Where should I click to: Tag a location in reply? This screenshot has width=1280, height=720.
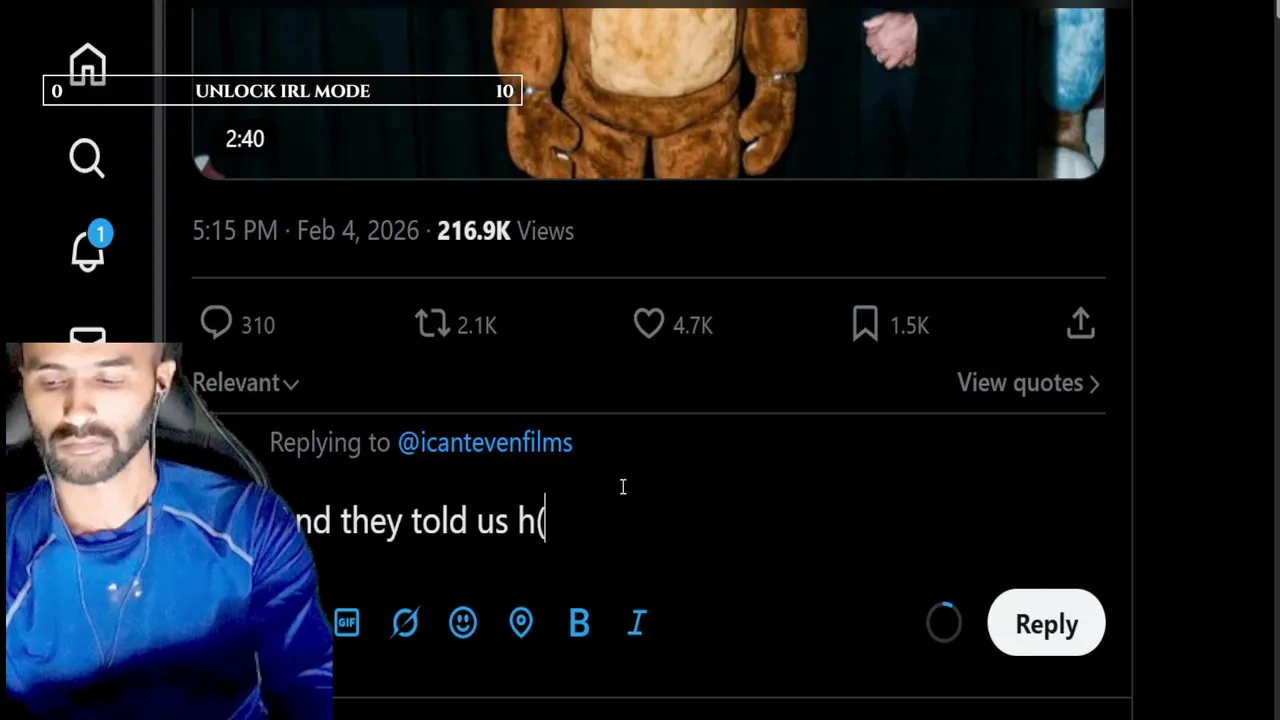coord(521,623)
